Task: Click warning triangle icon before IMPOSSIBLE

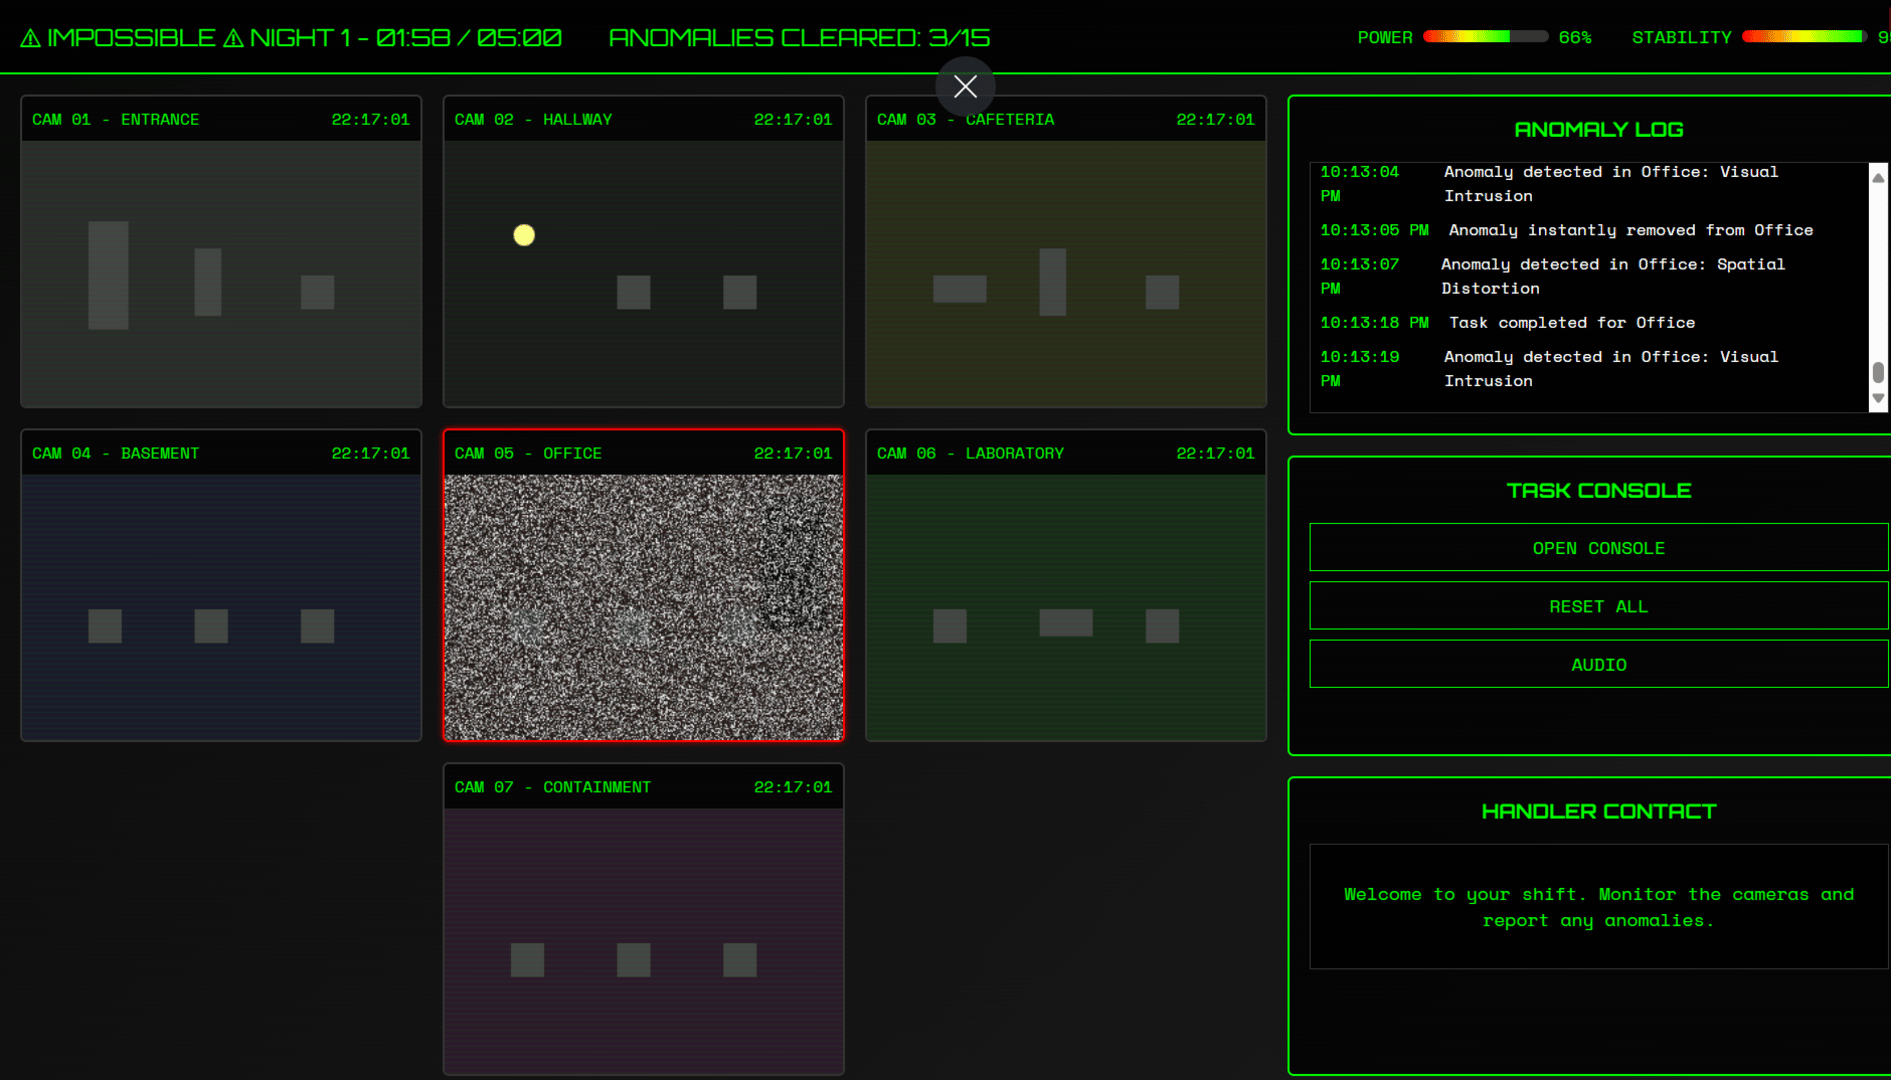Action: click(x=31, y=38)
